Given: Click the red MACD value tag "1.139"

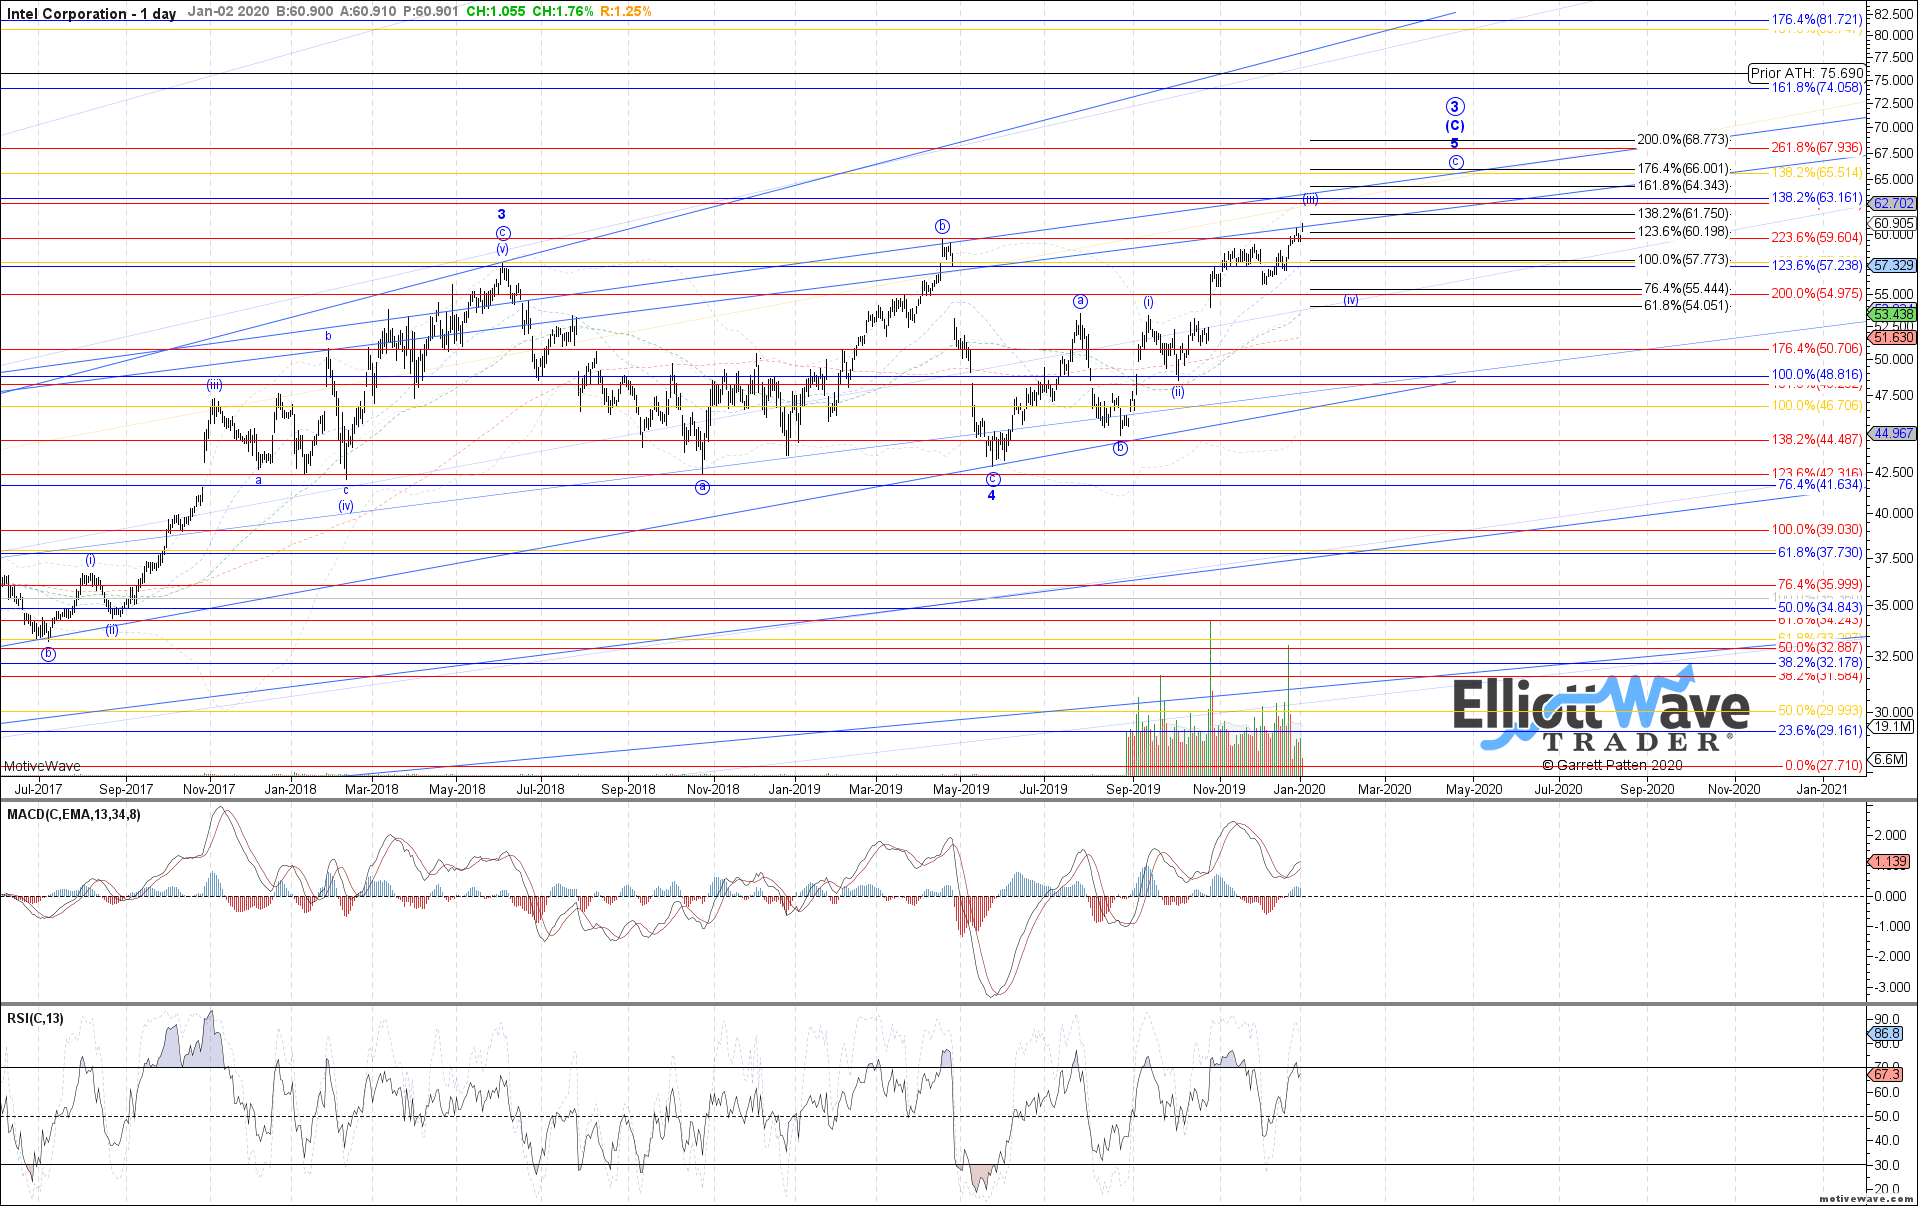Looking at the screenshot, I should click(1889, 862).
